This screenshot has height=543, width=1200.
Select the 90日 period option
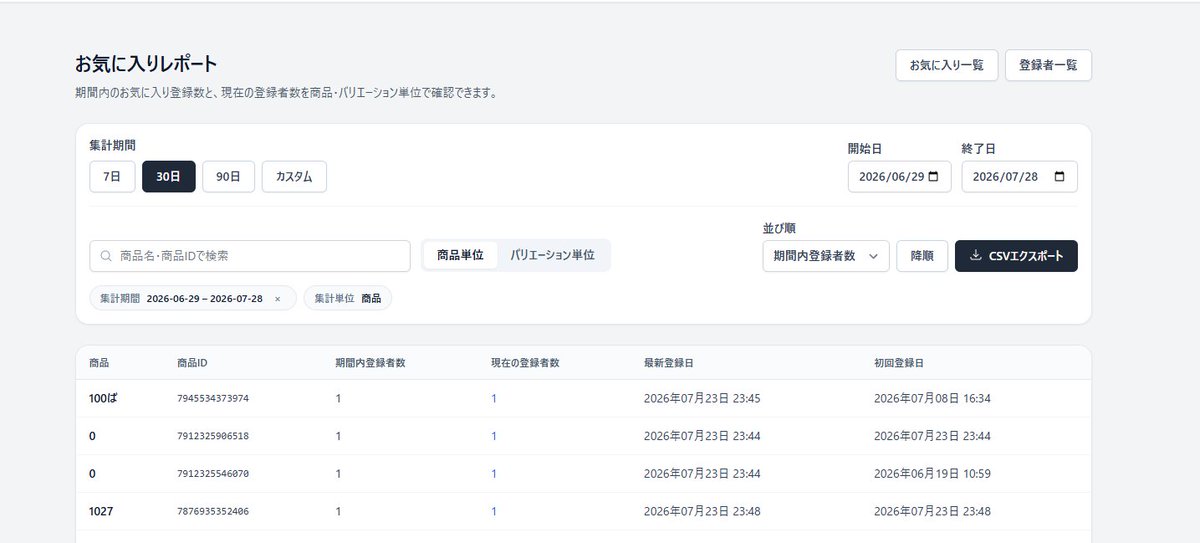pos(229,176)
